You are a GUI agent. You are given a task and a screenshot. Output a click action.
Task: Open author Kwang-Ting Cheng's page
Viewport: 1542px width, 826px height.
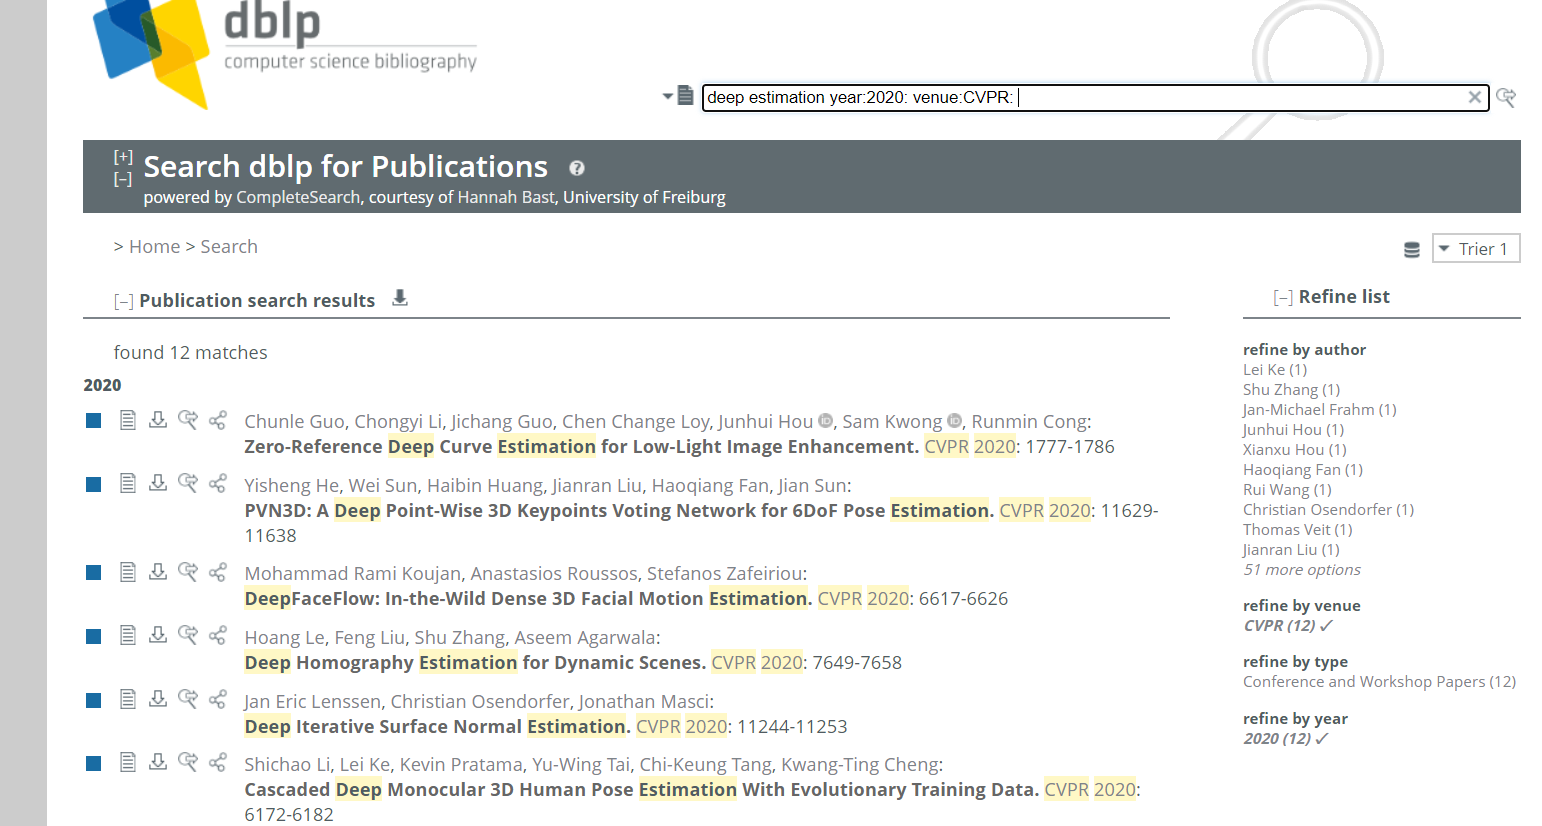pyautogui.click(x=860, y=765)
